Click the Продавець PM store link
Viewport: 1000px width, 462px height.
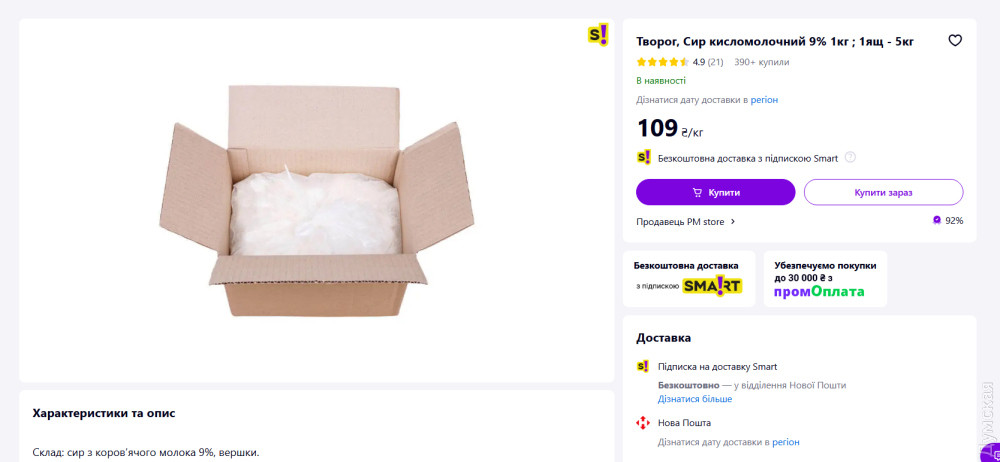(680, 222)
